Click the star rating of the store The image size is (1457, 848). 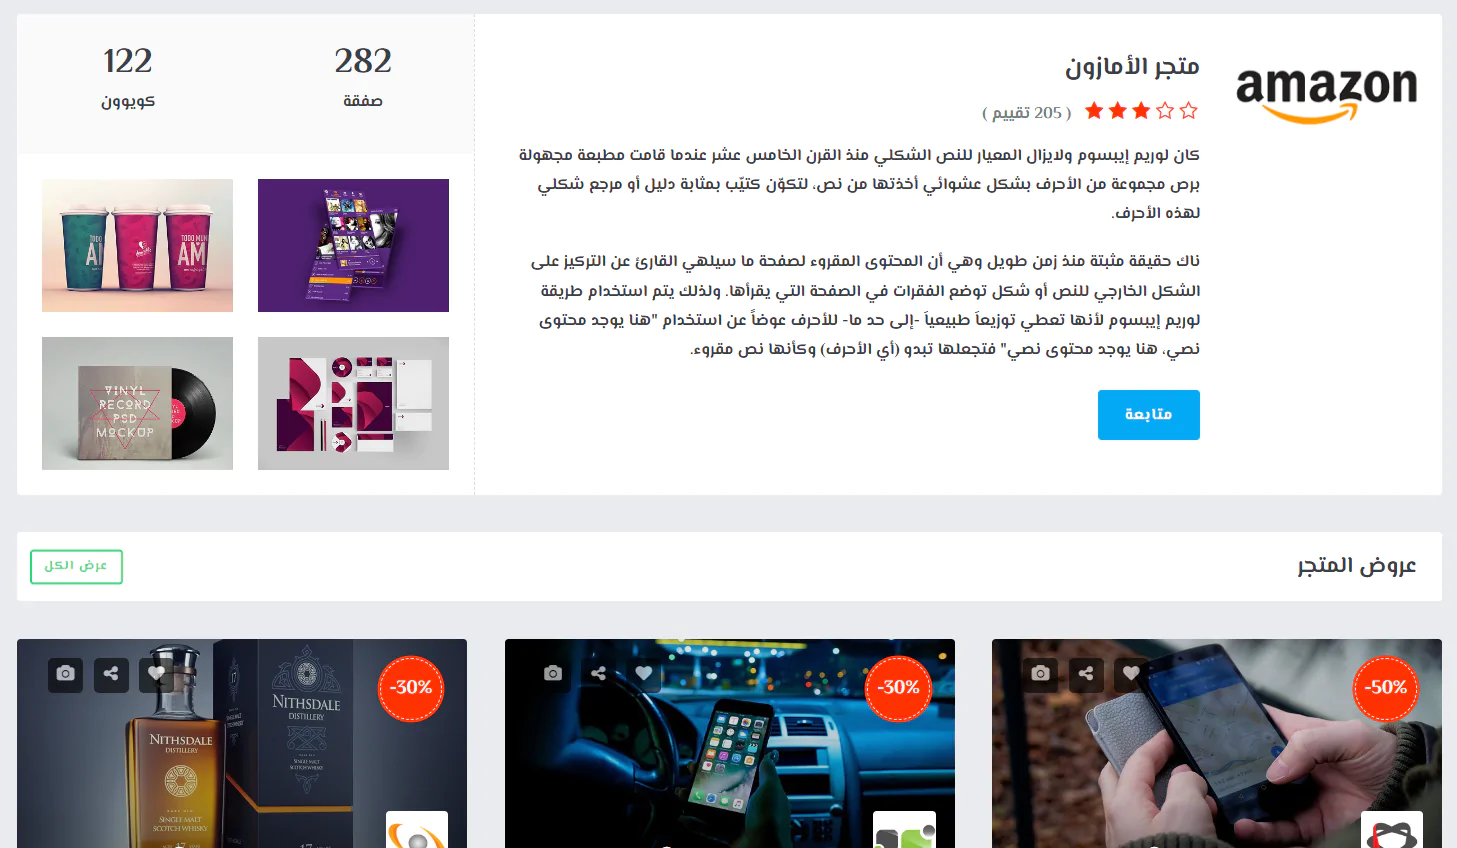pos(1141,111)
